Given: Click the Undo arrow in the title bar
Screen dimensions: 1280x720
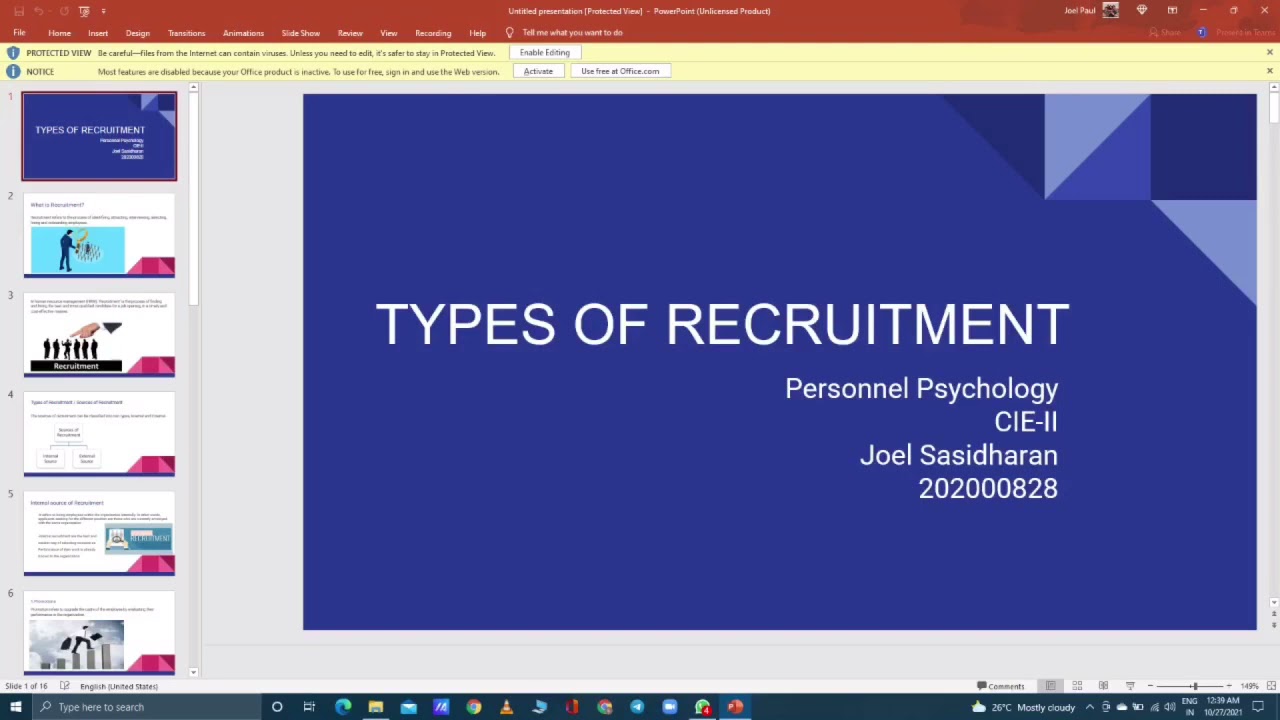Looking at the screenshot, I should [x=38, y=11].
